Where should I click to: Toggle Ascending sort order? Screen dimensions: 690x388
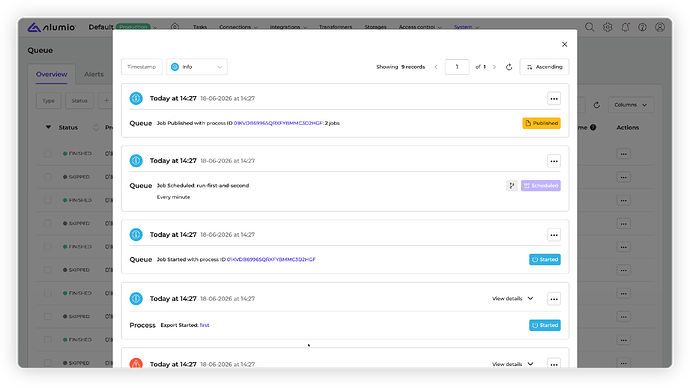(x=544, y=67)
